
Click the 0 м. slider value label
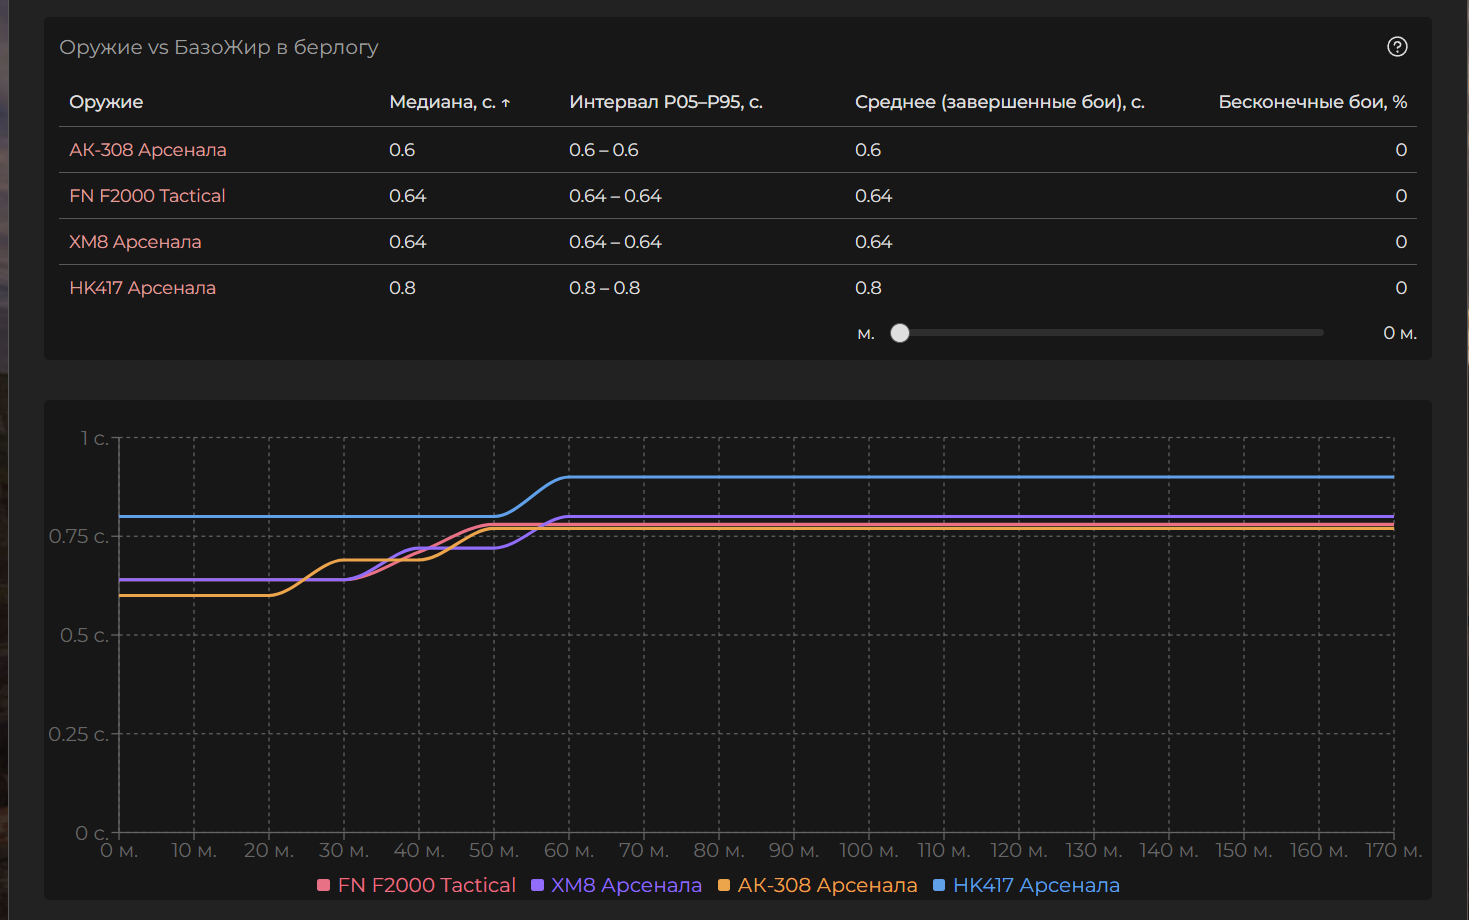coord(1399,333)
